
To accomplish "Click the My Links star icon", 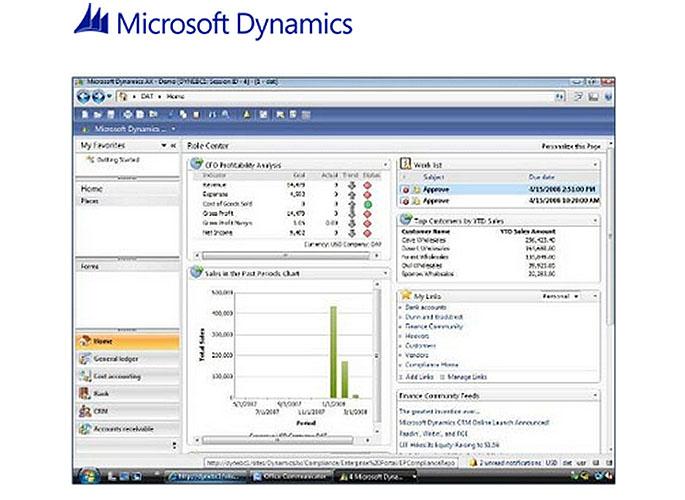I will tap(406, 295).
